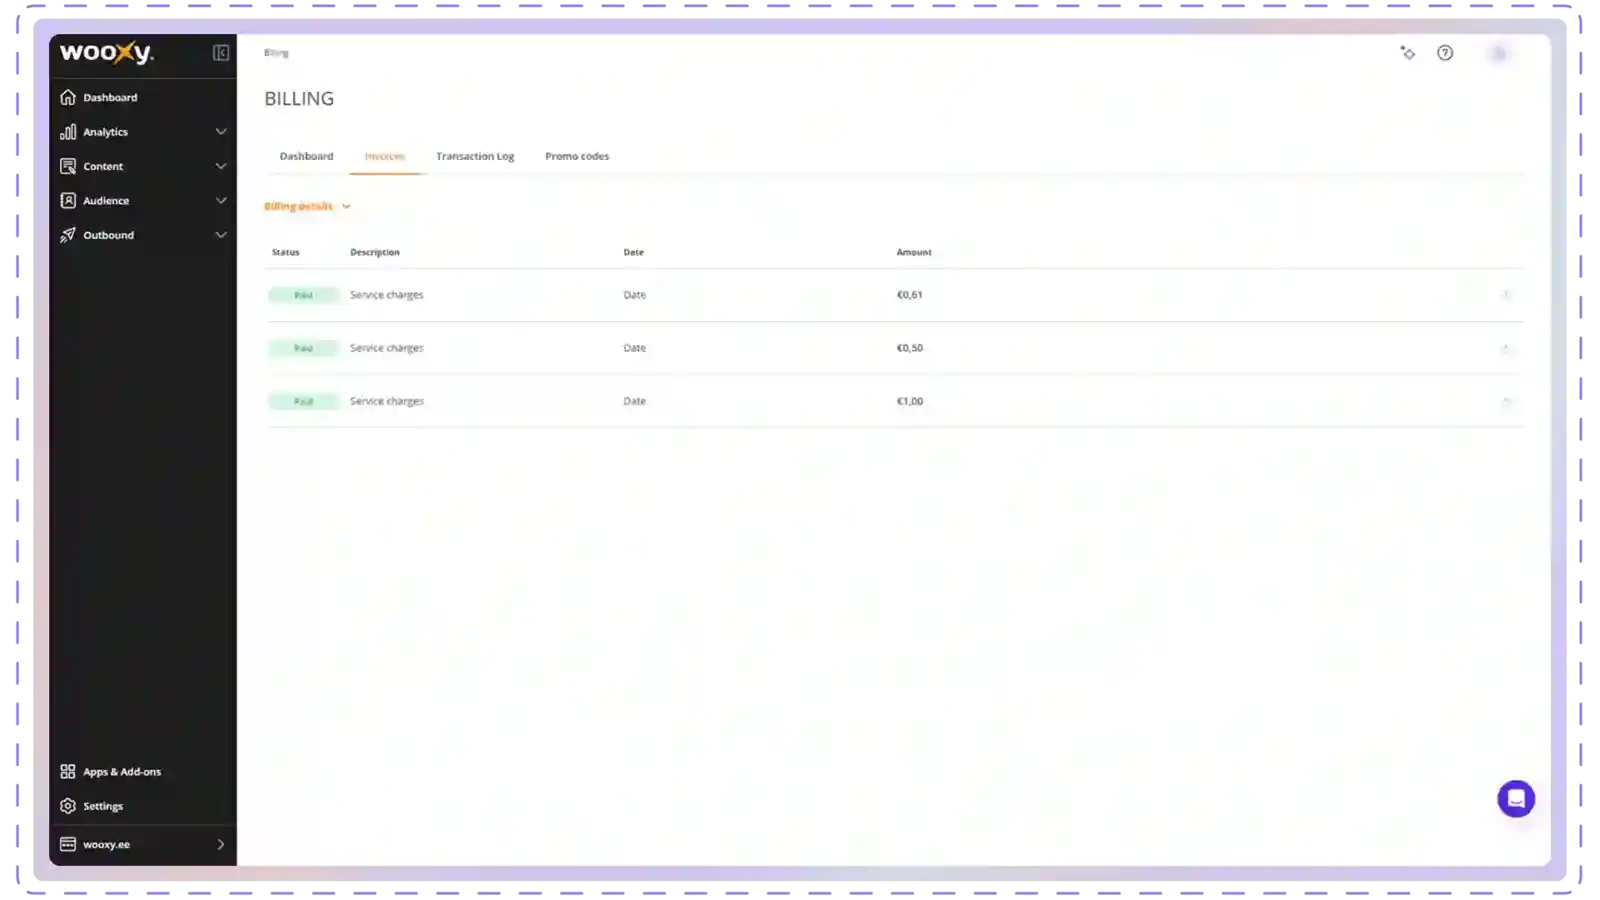Image resolution: width=1600 pixels, height=900 pixels.
Task: Download the €0,61 invoice
Action: (1505, 295)
